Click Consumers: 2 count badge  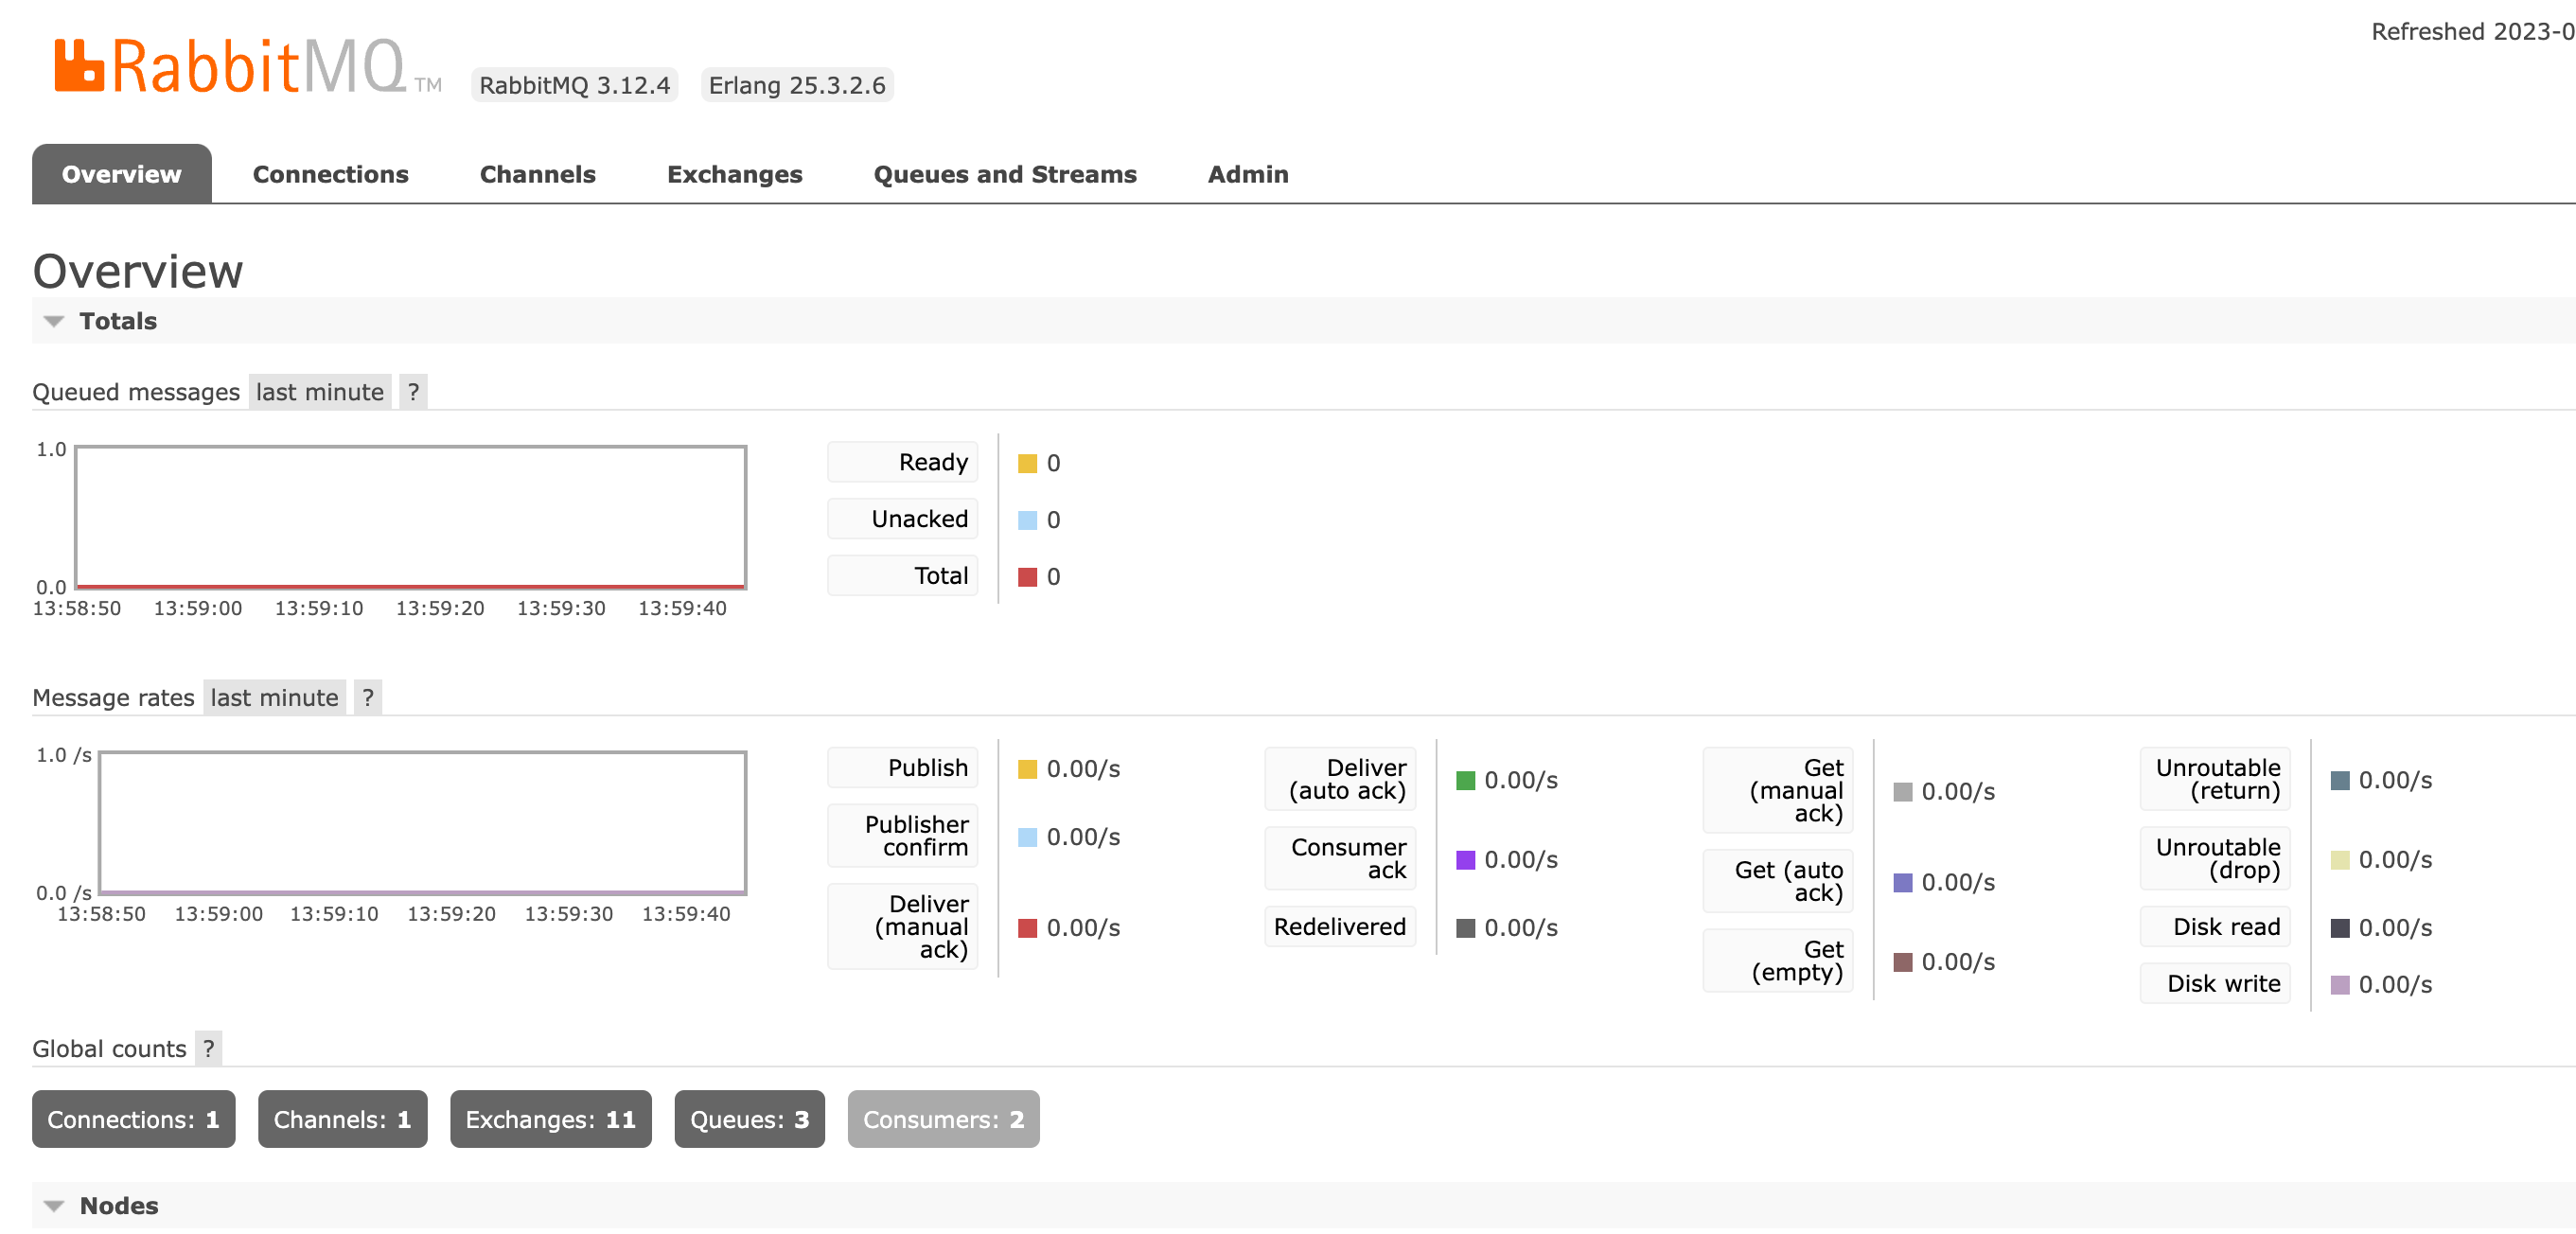pyautogui.click(x=943, y=1119)
